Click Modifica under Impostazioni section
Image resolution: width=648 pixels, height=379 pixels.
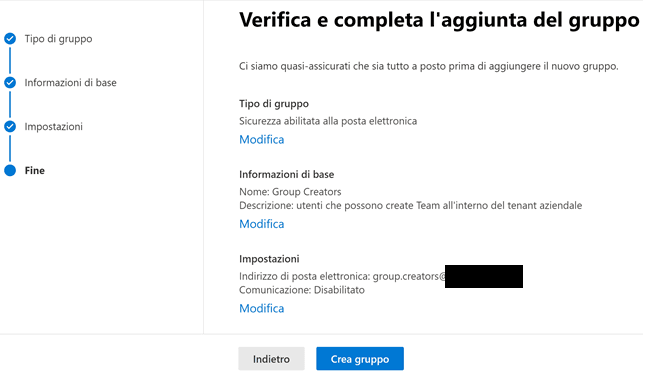pos(262,308)
